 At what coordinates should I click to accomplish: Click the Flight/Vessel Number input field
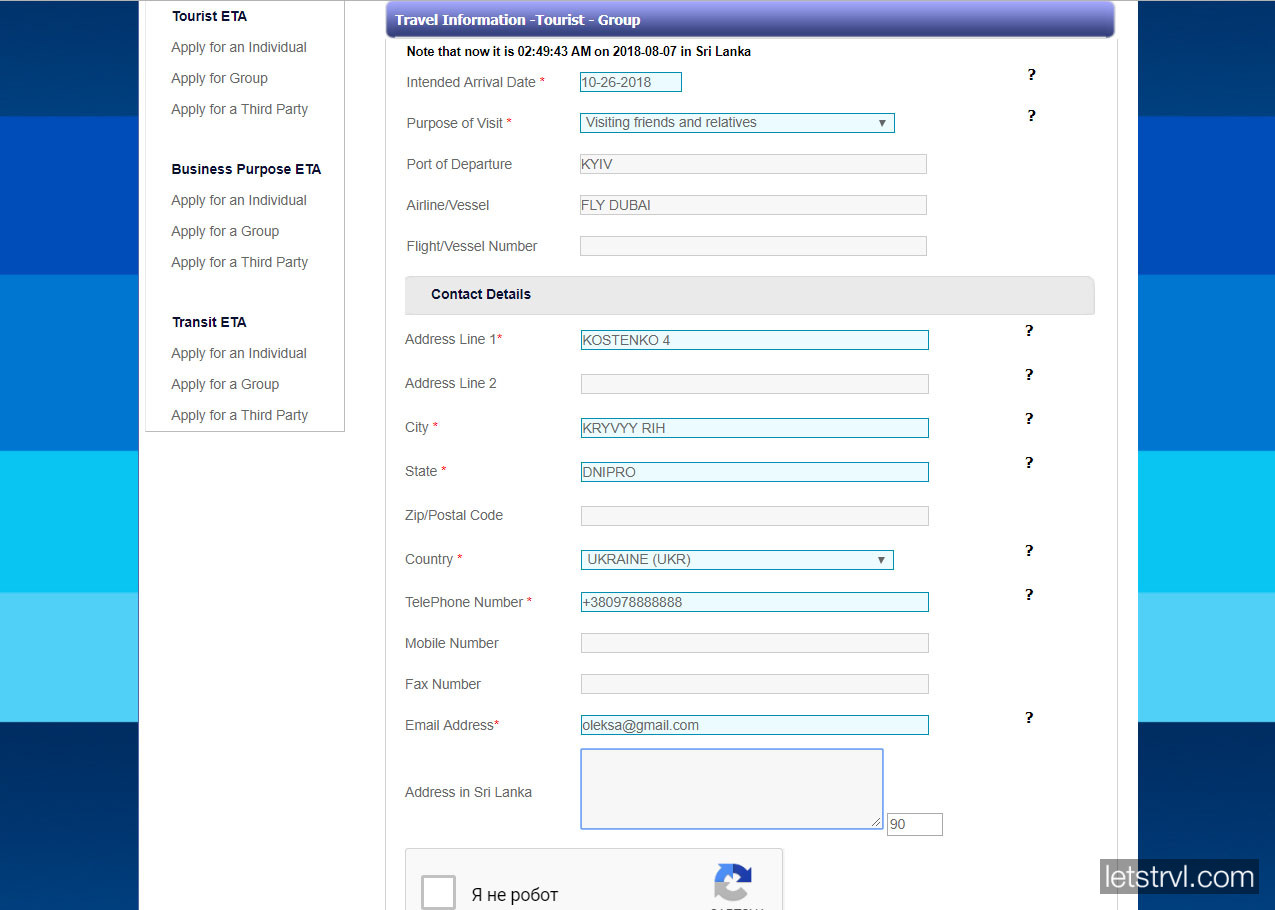pos(753,246)
